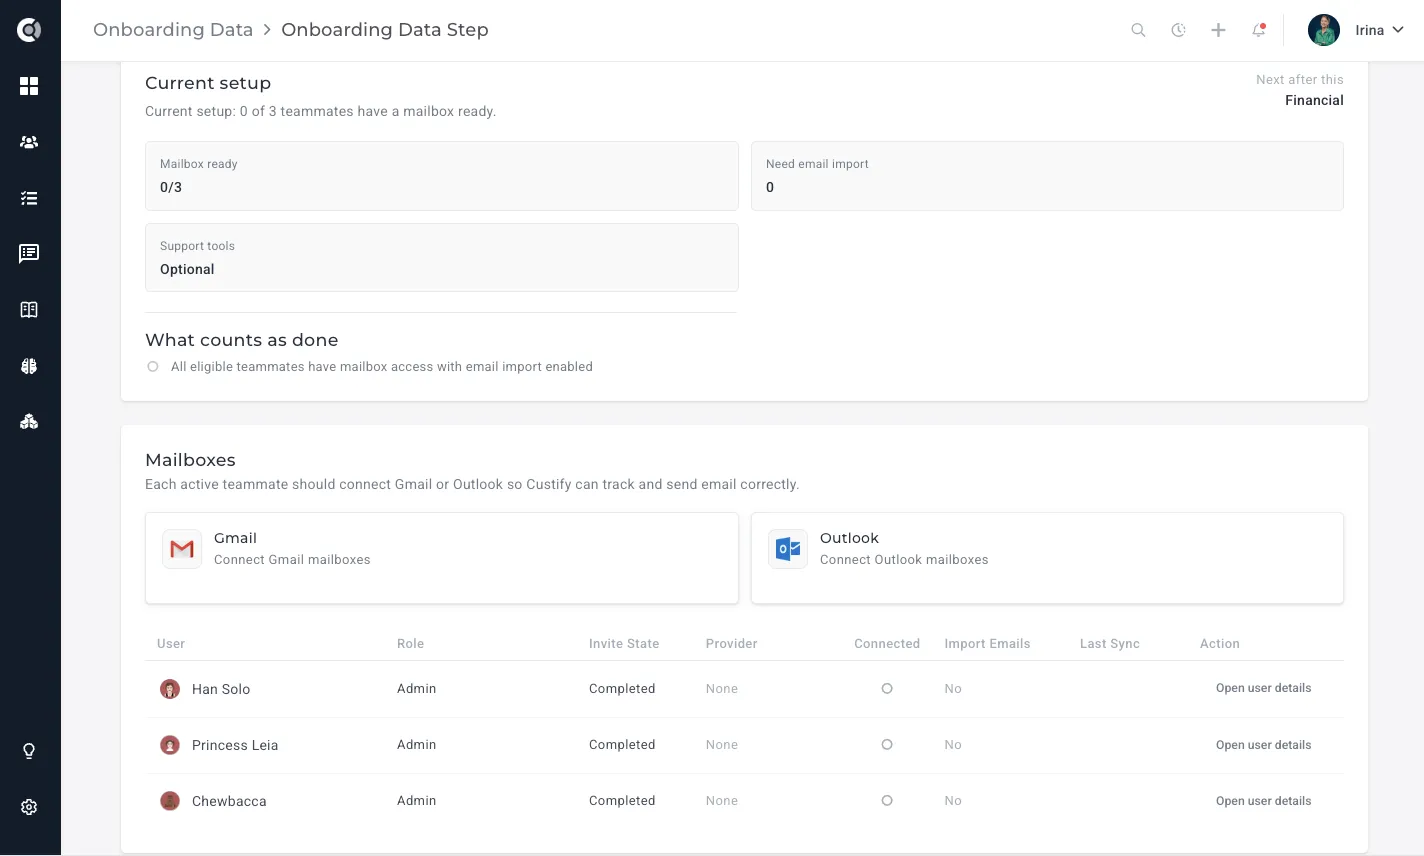Click the Custify logo icon
Image resolution: width=1424 pixels, height=856 pixels.
pyautogui.click(x=29, y=30)
